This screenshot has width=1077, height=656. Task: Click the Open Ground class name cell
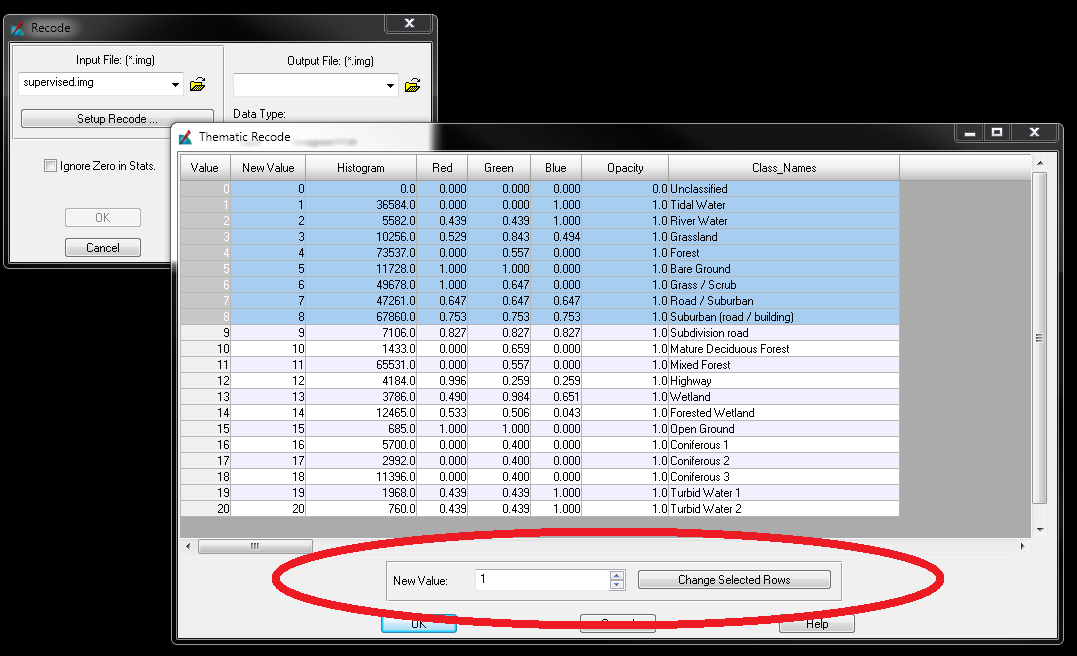(784, 429)
